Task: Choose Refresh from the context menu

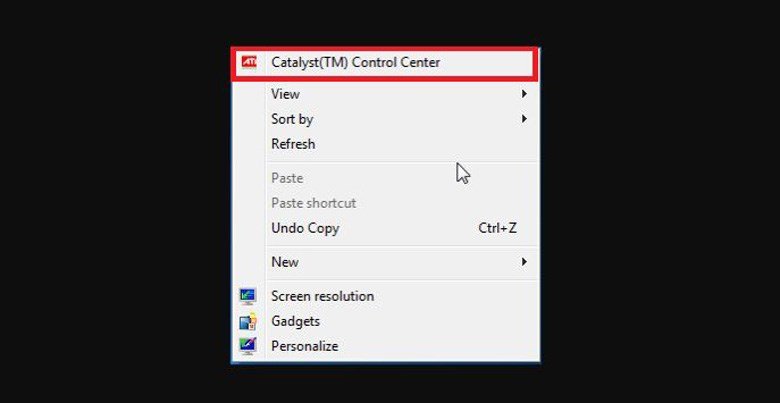Action: [x=293, y=144]
